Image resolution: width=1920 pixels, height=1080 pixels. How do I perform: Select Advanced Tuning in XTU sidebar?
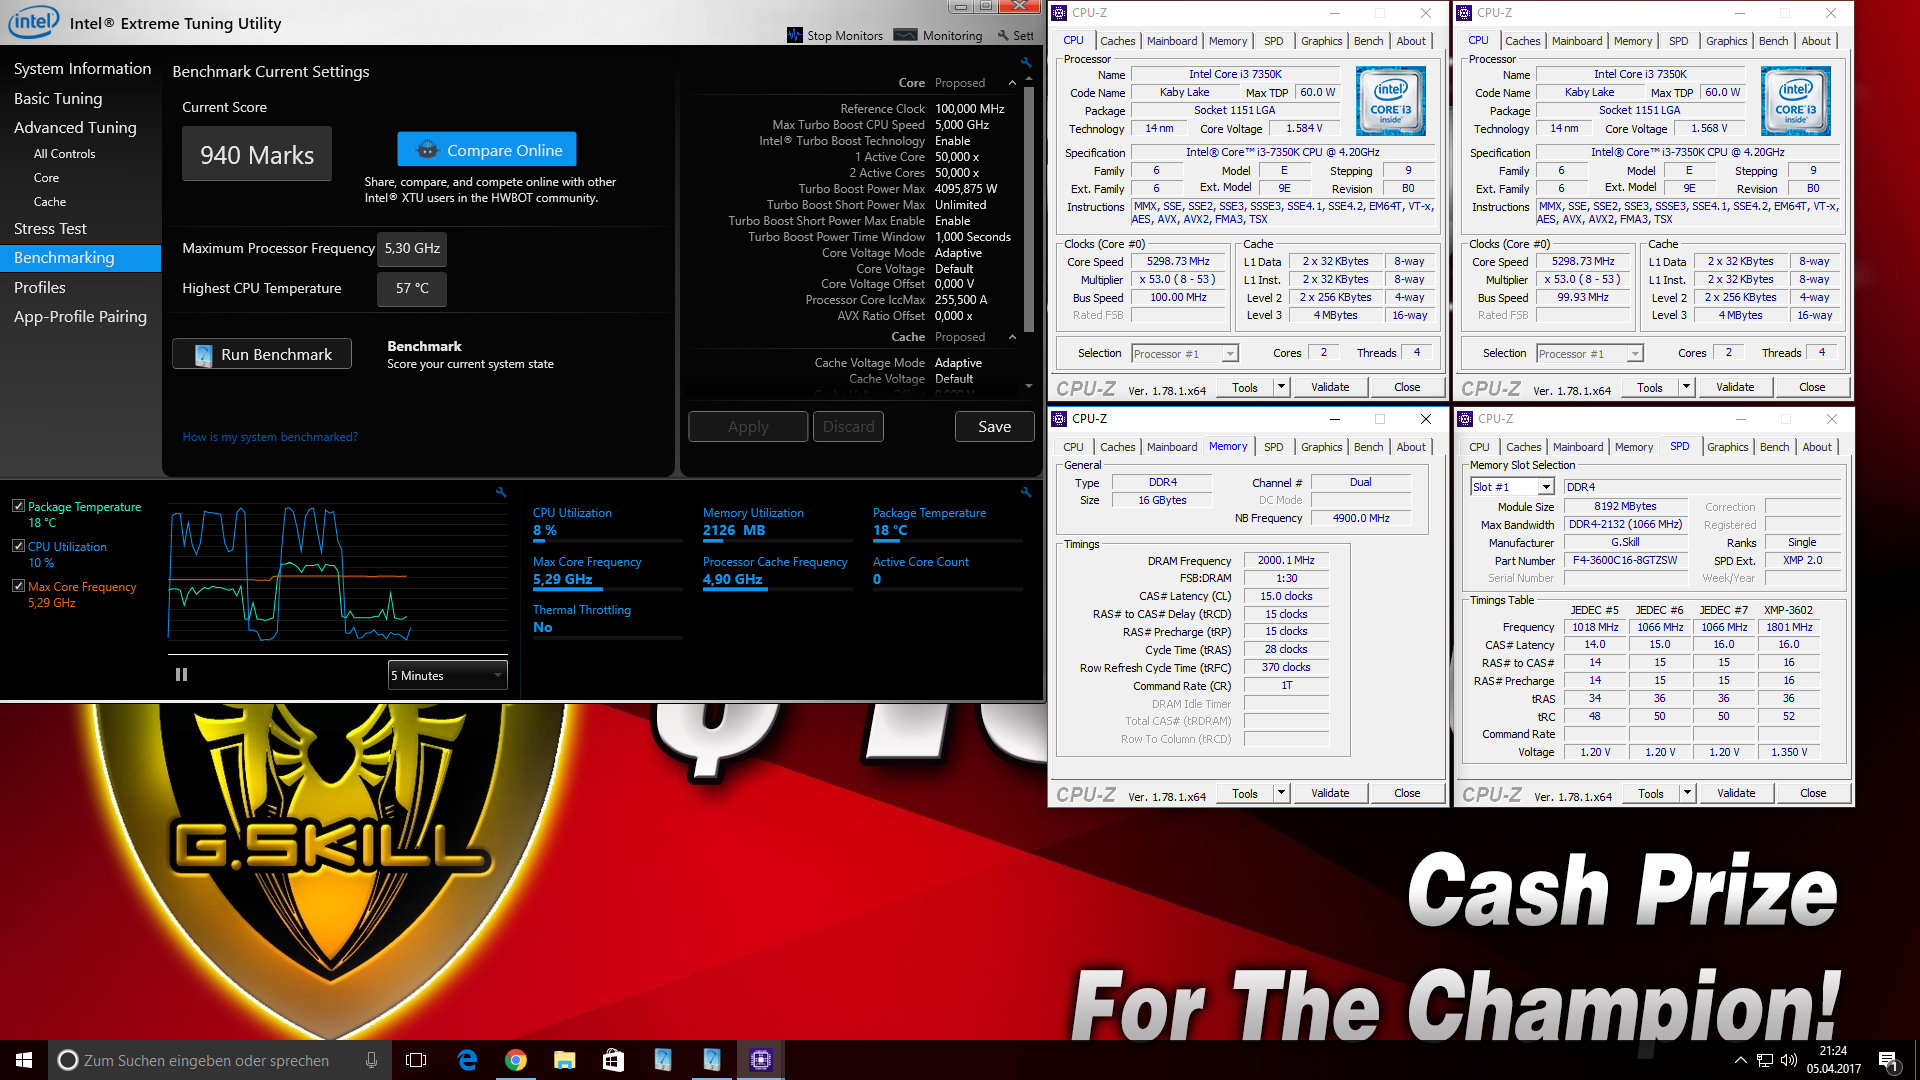tap(75, 128)
